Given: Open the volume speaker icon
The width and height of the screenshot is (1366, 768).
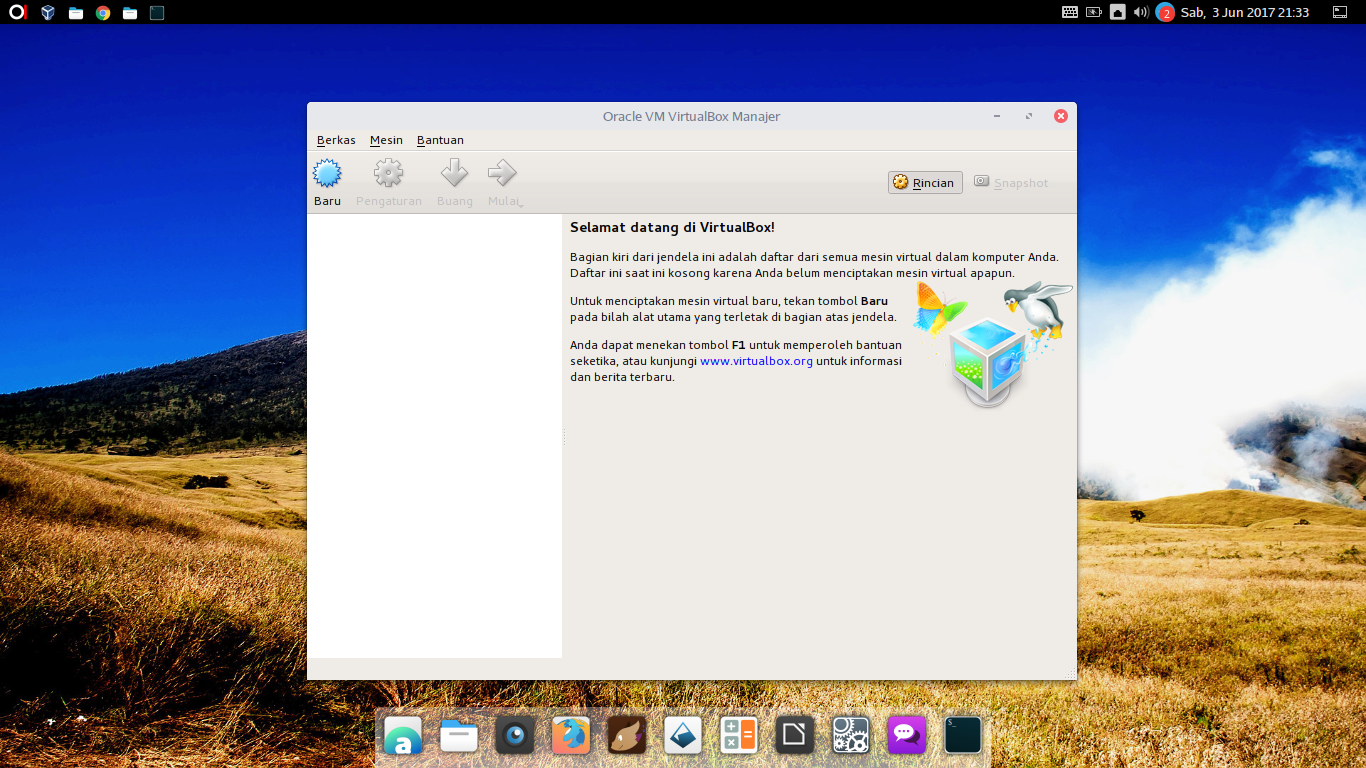Looking at the screenshot, I should (x=1141, y=12).
